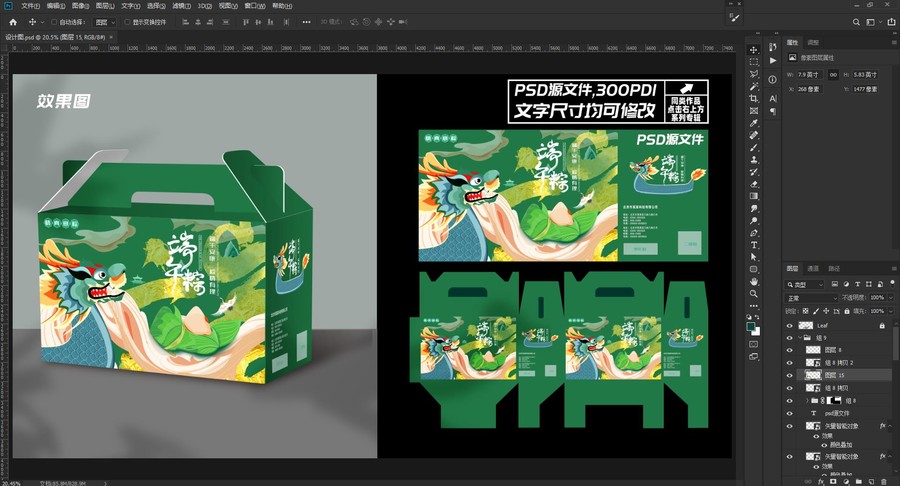900x486 pixels.
Task: Open the Actions play-button panel icon
Action: tap(773, 60)
